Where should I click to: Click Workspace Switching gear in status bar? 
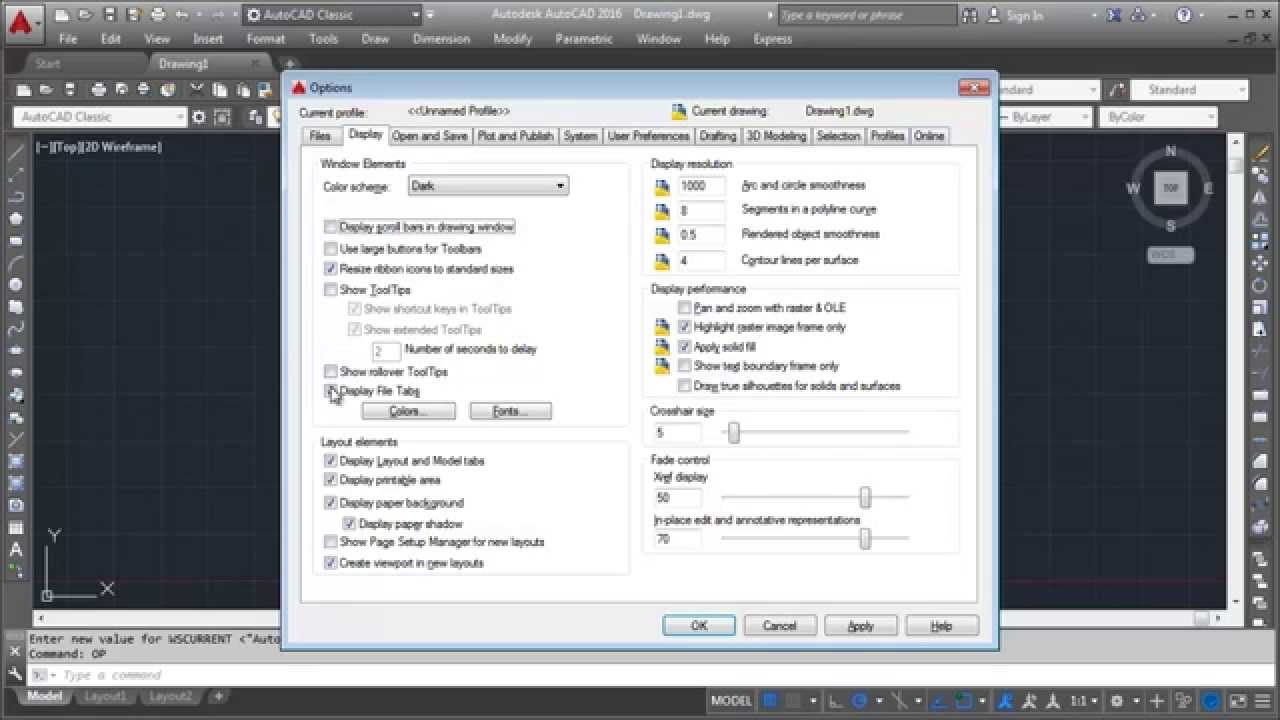[x=1117, y=701]
